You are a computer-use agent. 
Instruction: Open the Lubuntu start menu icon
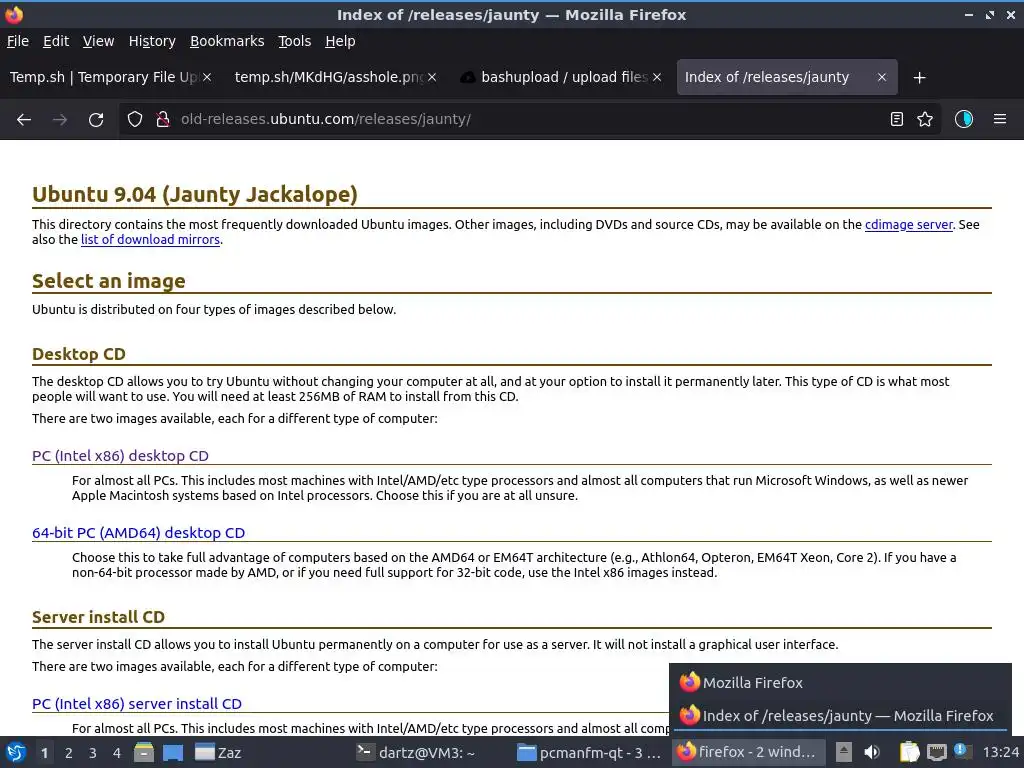pos(16,752)
